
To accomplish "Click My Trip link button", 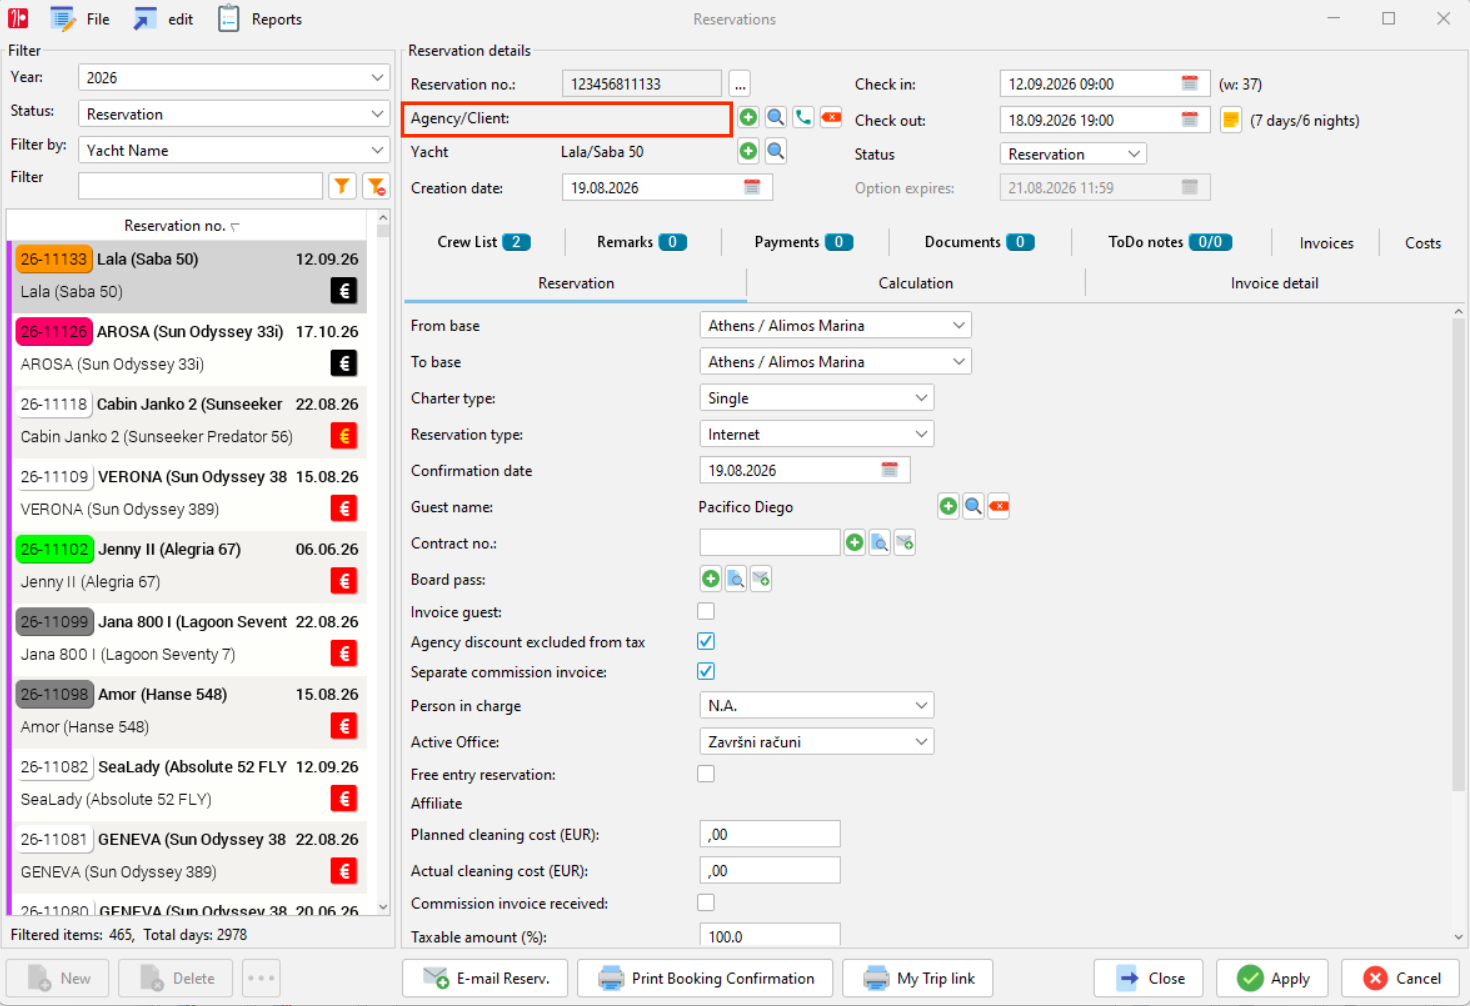I will (x=918, y=978).
